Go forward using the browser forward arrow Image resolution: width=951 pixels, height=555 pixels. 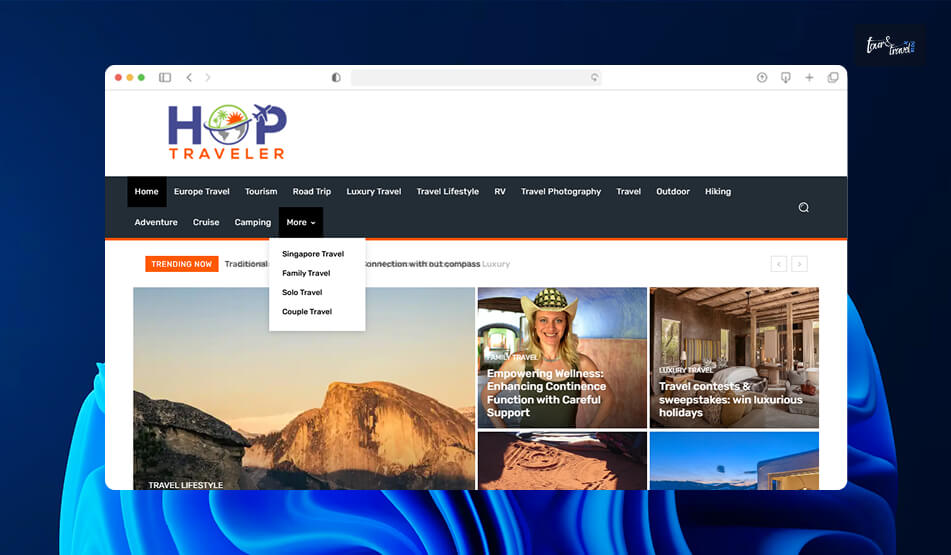click(x=208, y=78)
